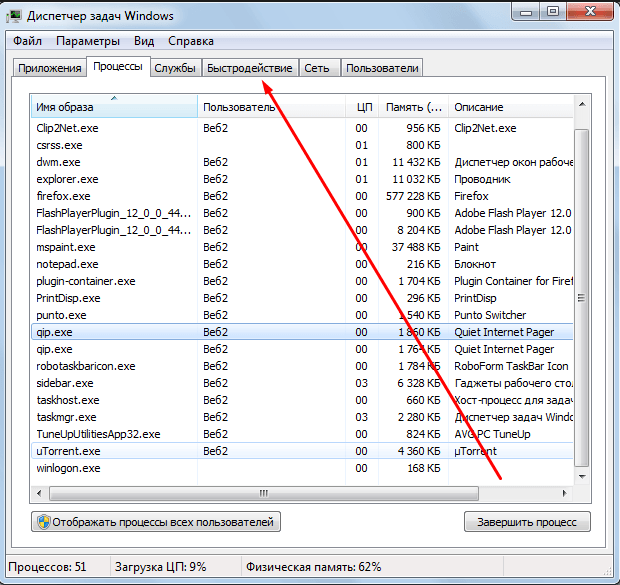Viewport: 620px width, 585px height.
Task: Select the TuneUpUtilitiesApp32.exe process row
Action: point(302,434)
